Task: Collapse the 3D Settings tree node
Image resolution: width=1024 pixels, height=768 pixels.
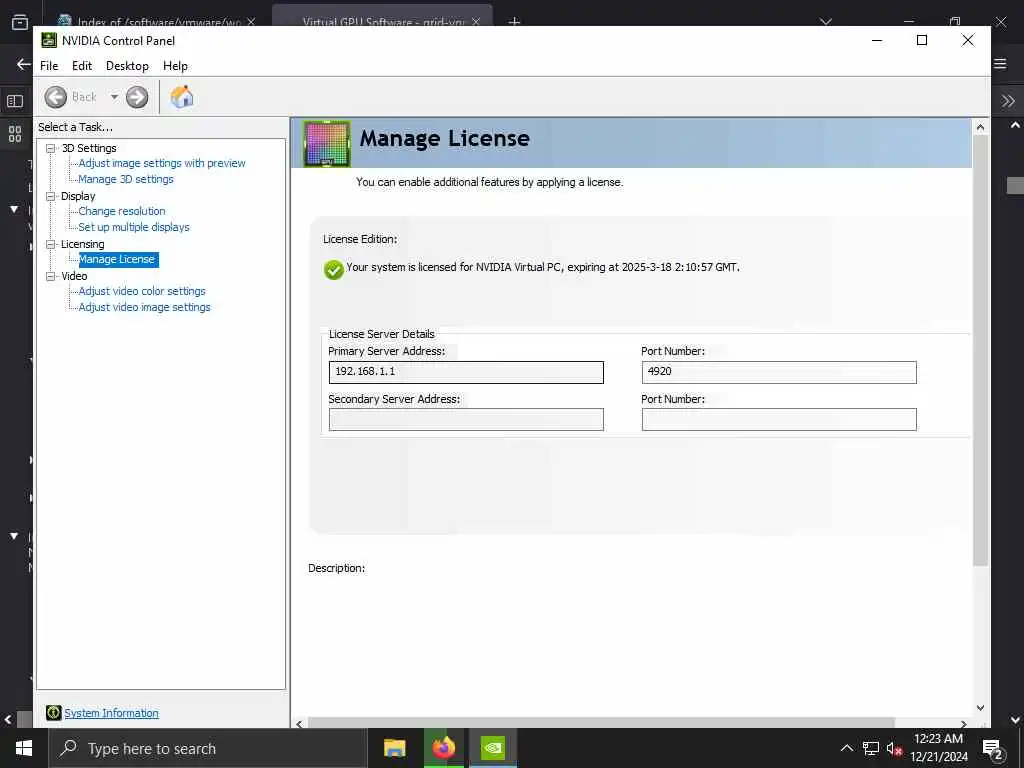Action: click(x=50, y=148)
